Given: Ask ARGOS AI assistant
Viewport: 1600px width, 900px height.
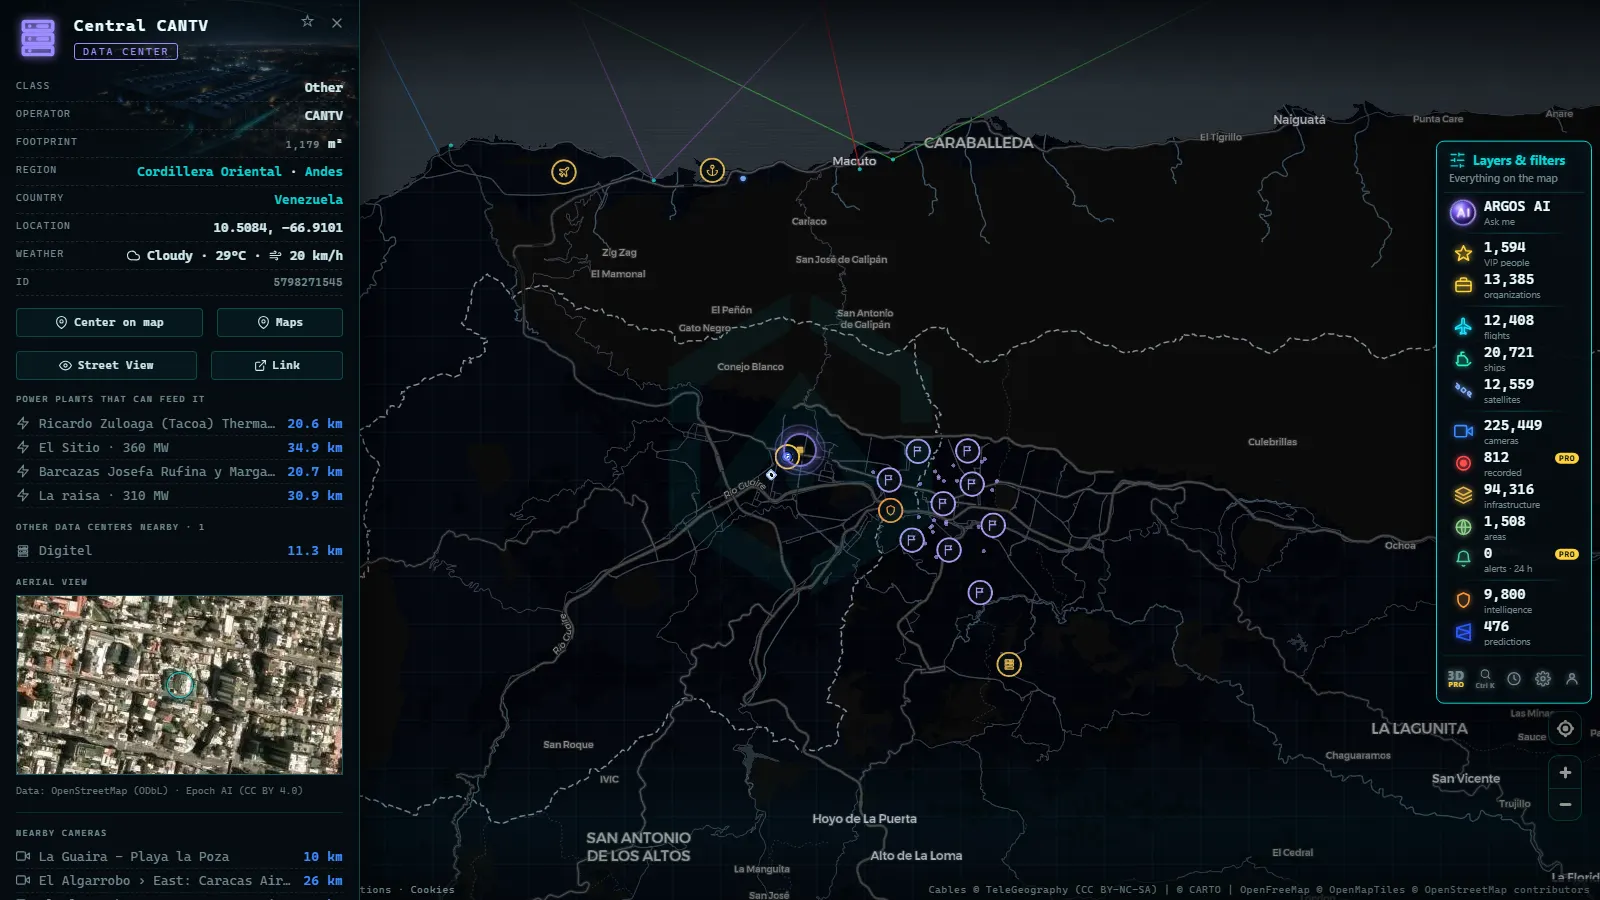Looking at the screenshot, I should click(1513, 212).
